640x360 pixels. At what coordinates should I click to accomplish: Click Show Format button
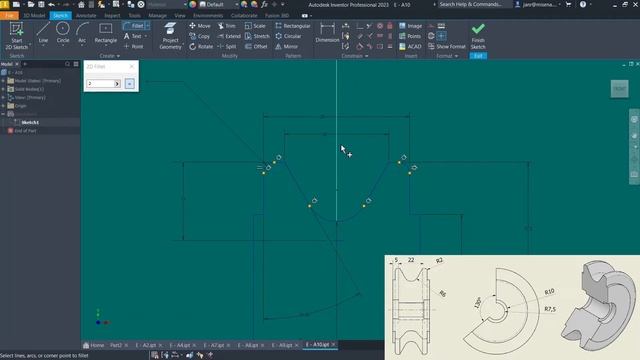coord(447,47)
